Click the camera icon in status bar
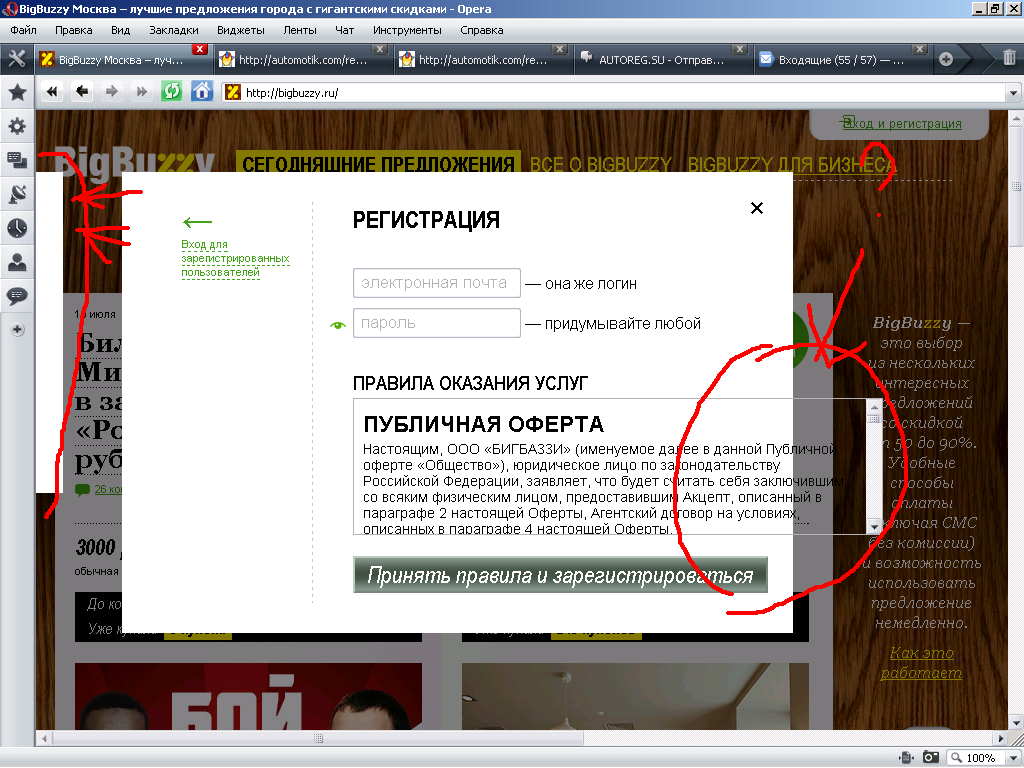Viewport: 1024px width, 768px height. pyautogui.click(x=930, y=758)
